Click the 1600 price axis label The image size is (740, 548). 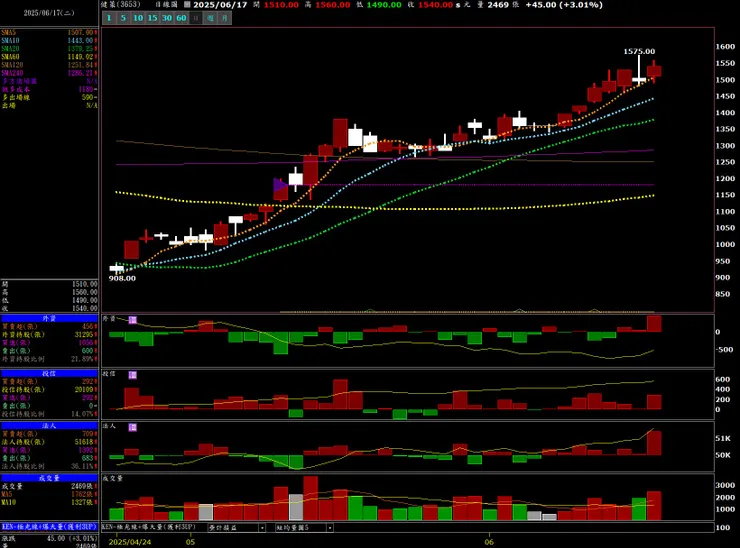pos(725,47)
